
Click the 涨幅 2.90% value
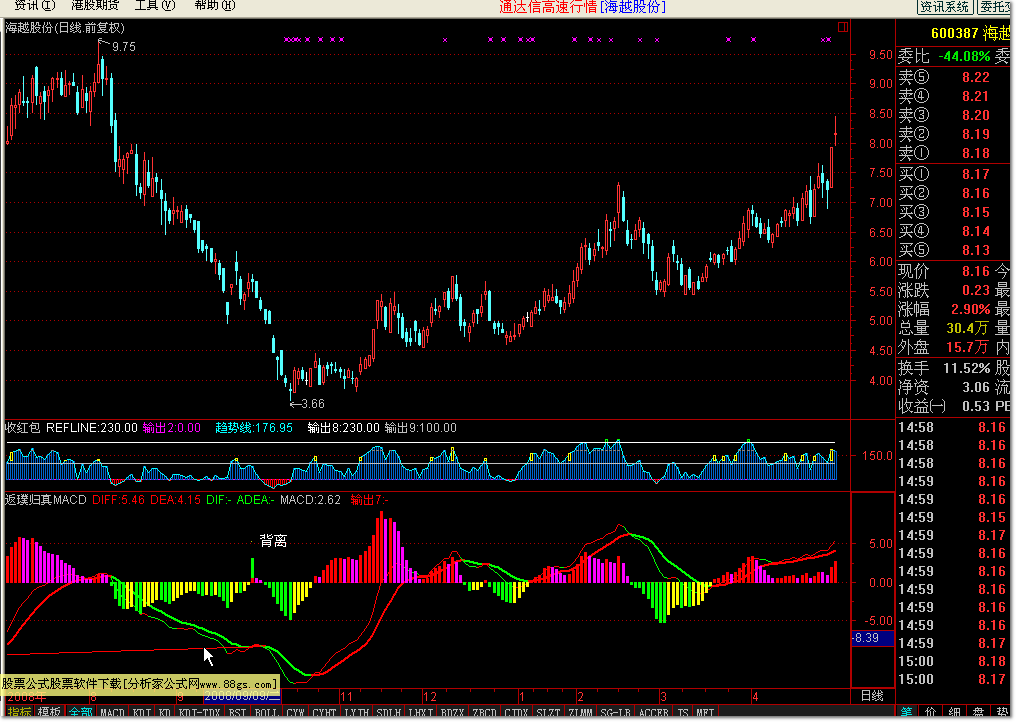click(x=970, y=309)
